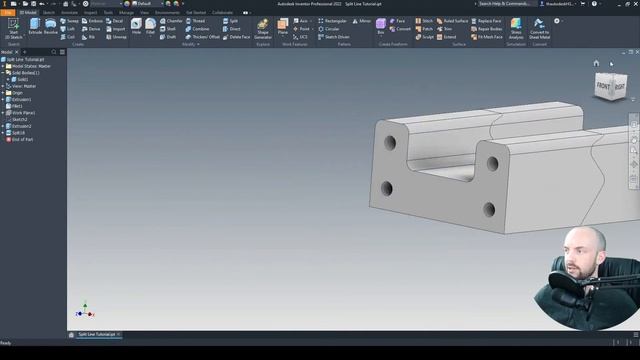Open the Inspect ribbon tab

(x=91, y=13)
